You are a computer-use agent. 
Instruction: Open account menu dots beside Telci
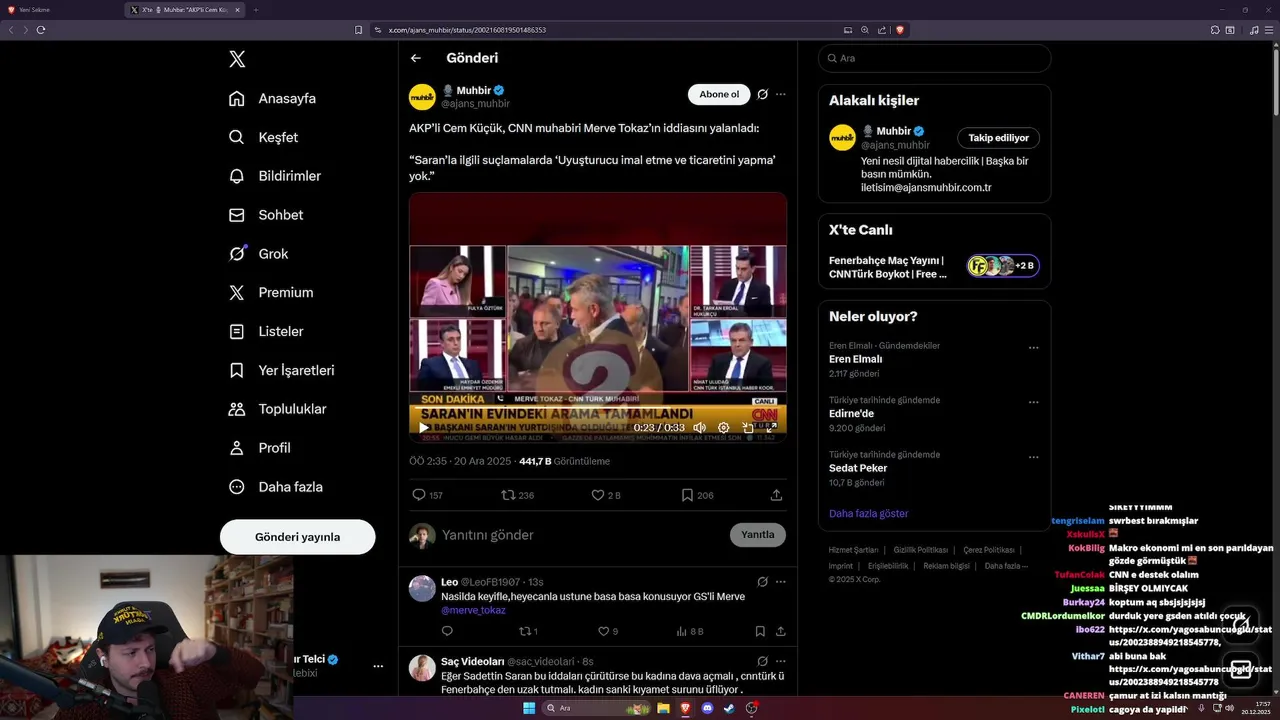(x=378, y=666)
